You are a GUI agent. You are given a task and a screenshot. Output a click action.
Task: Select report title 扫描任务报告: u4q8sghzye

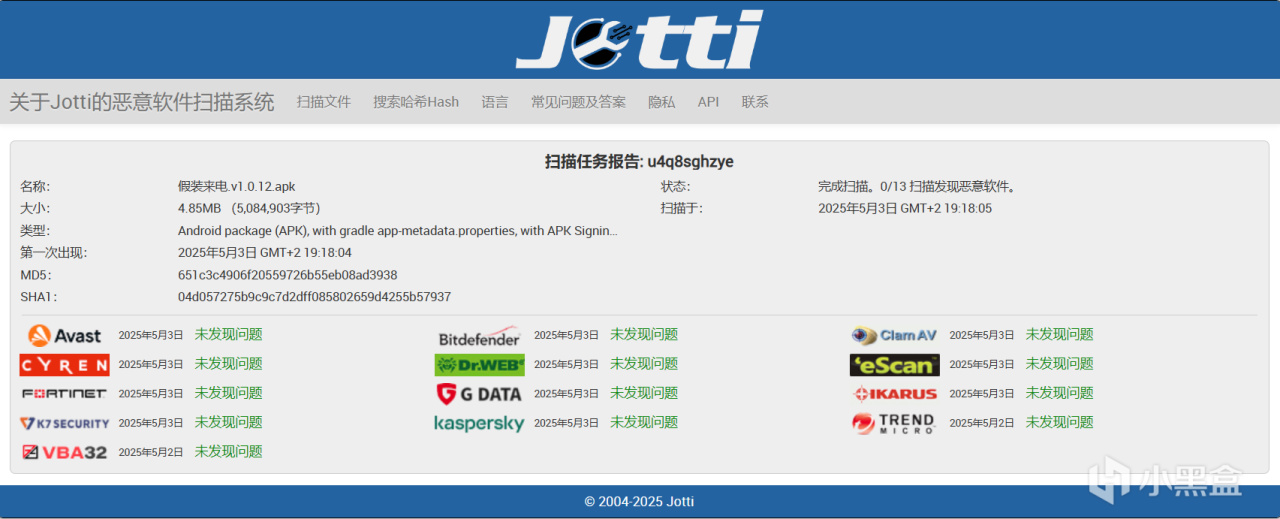[x=639, y=162]
